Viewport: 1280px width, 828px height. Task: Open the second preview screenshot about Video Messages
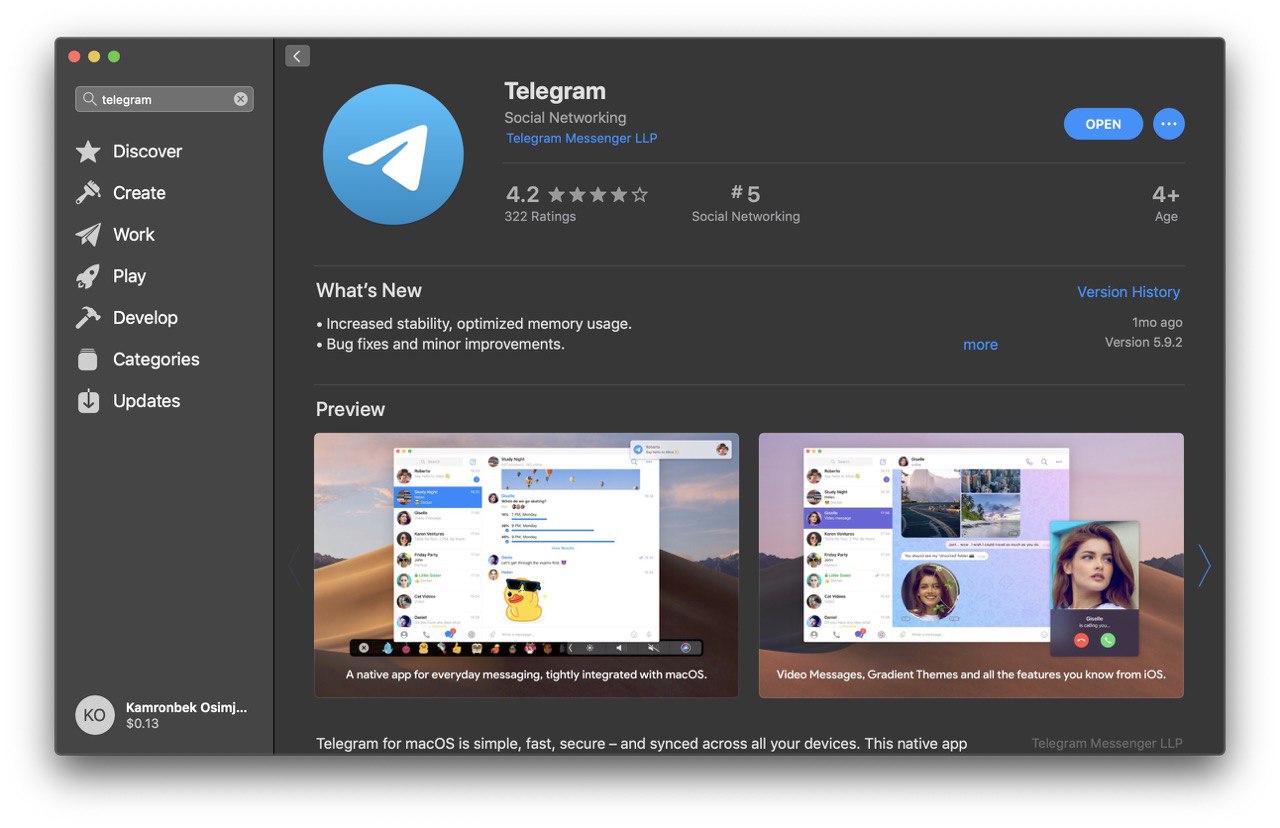[x=971, y=565]
